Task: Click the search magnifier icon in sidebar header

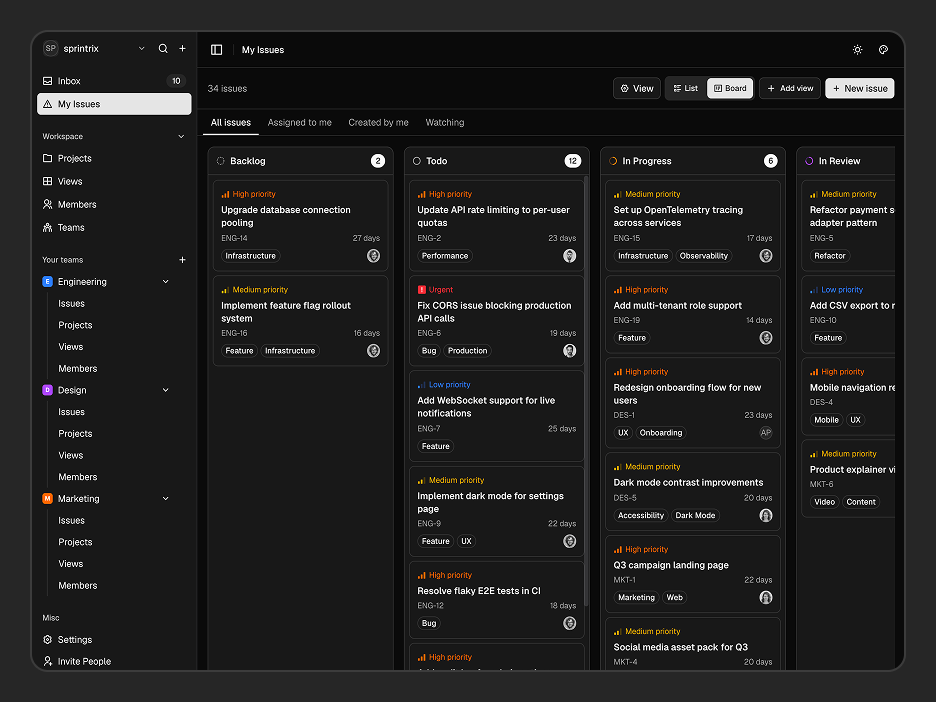Action: (163, 48)
